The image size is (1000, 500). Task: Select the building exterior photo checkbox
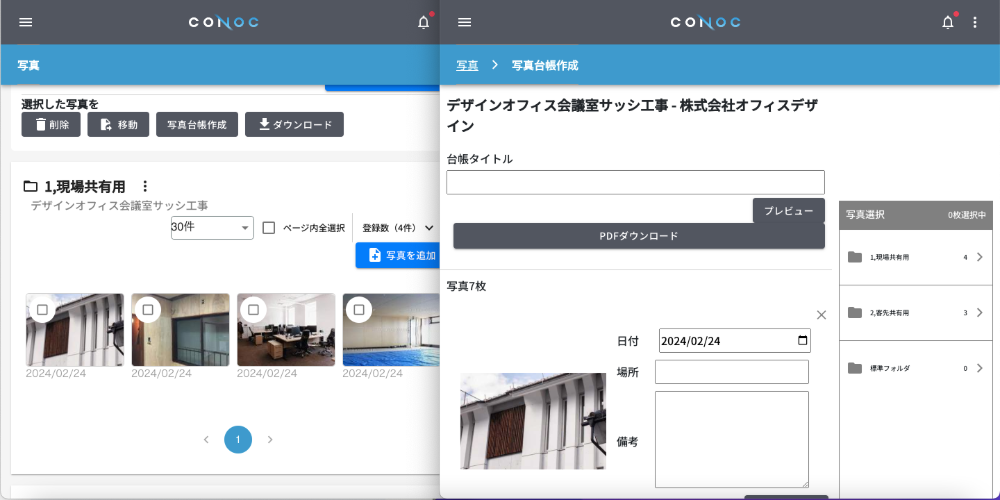(x=42, y=309)
